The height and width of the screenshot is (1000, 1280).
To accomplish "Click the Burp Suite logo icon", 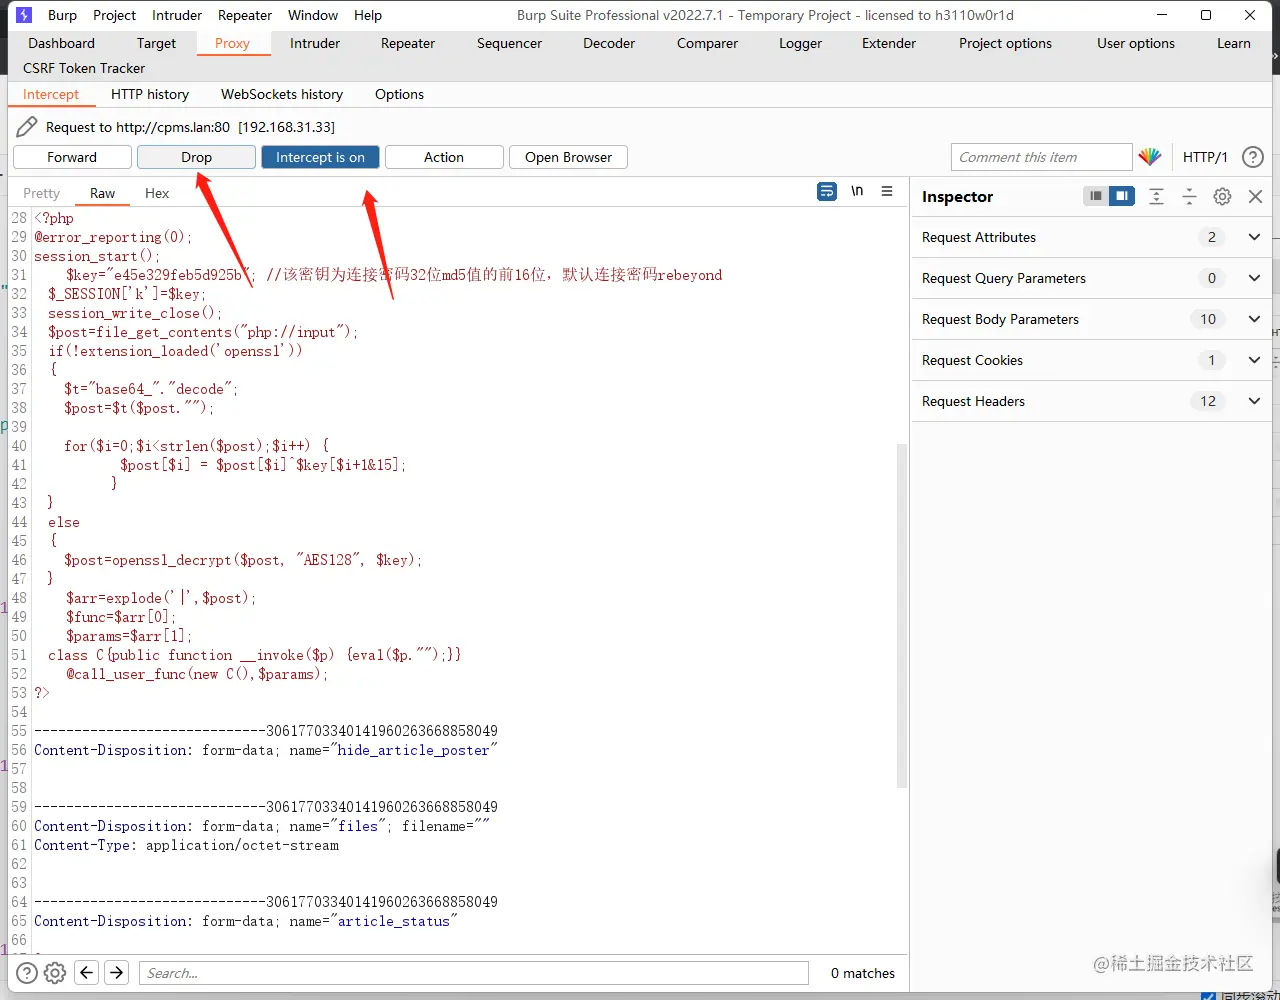I will (x=24, y=15).
